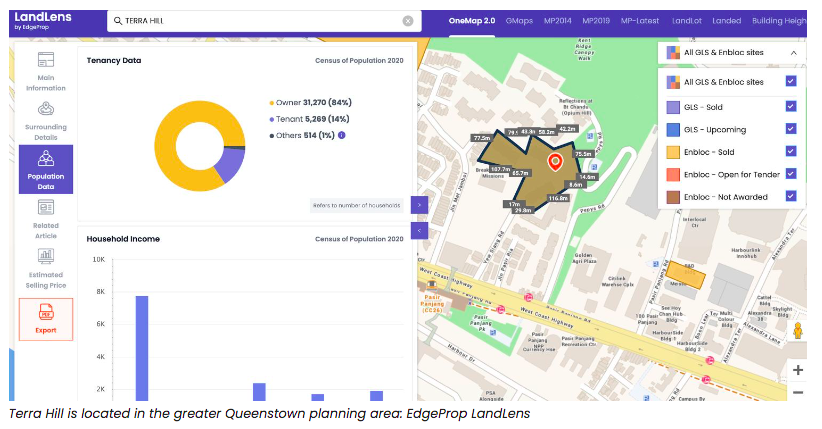Uncheck Enbloc - Open for Tender checkbox
The height and width of the screenshot is (429, 822).
tap(791, 174)
